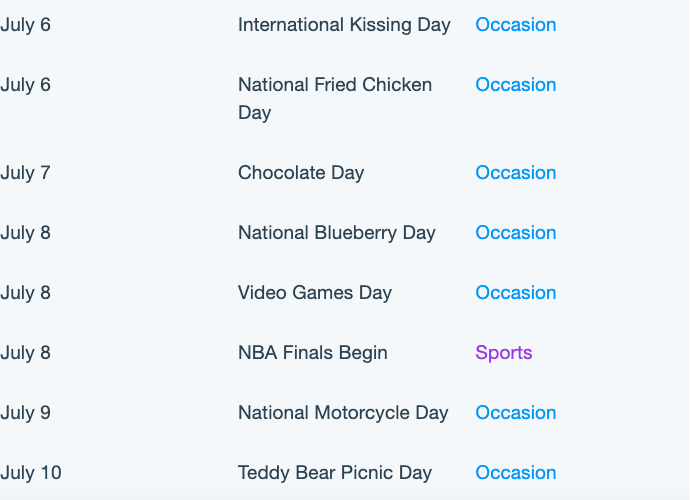Select the Occasion tag for Chocolate Day

[x=515, y=173]
